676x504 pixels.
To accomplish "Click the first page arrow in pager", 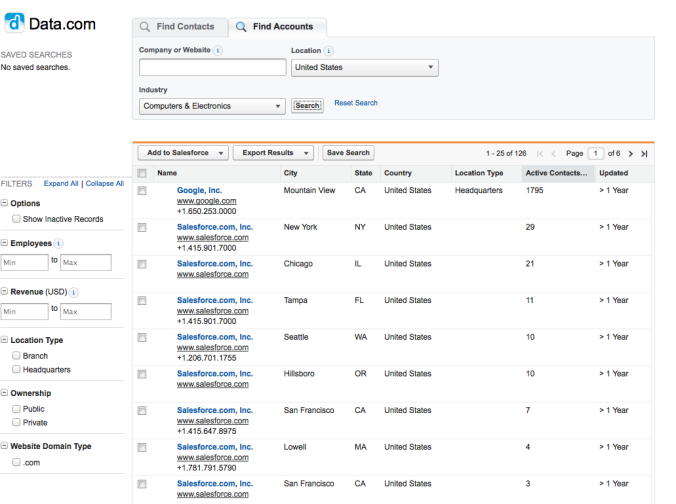I will [x=540, y=153].
